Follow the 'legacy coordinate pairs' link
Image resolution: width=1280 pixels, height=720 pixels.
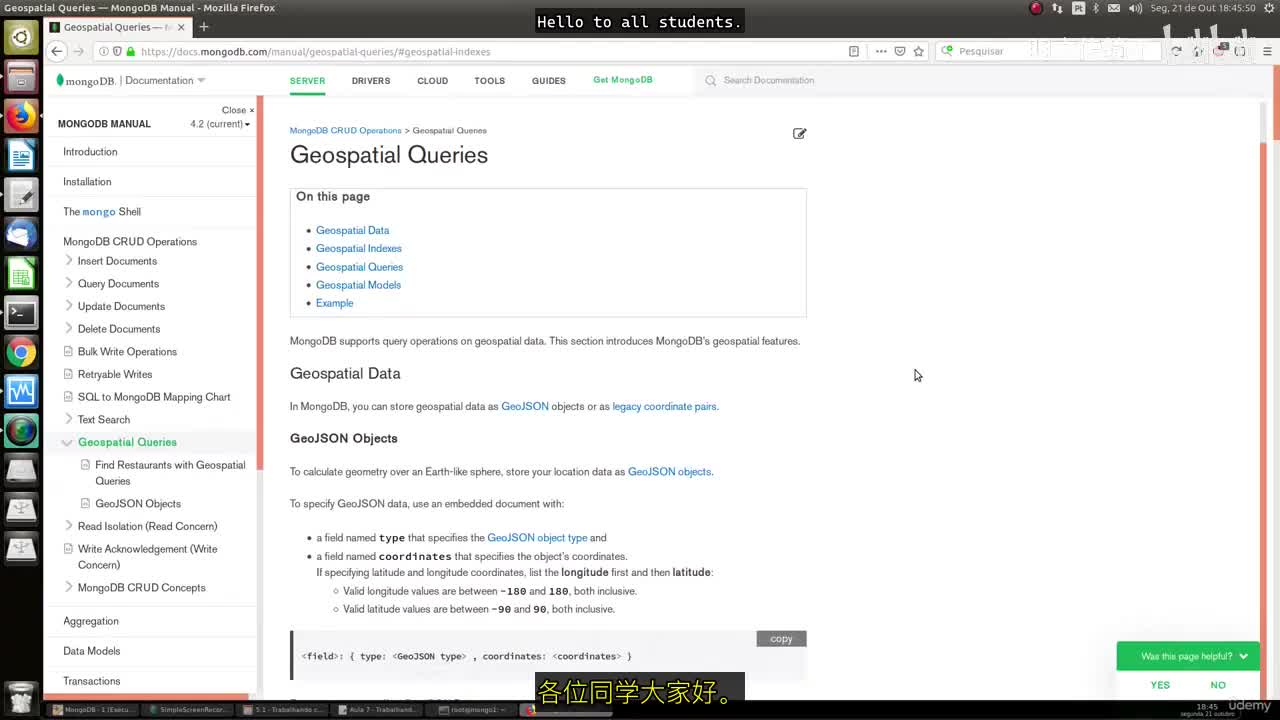pos(664,407)
